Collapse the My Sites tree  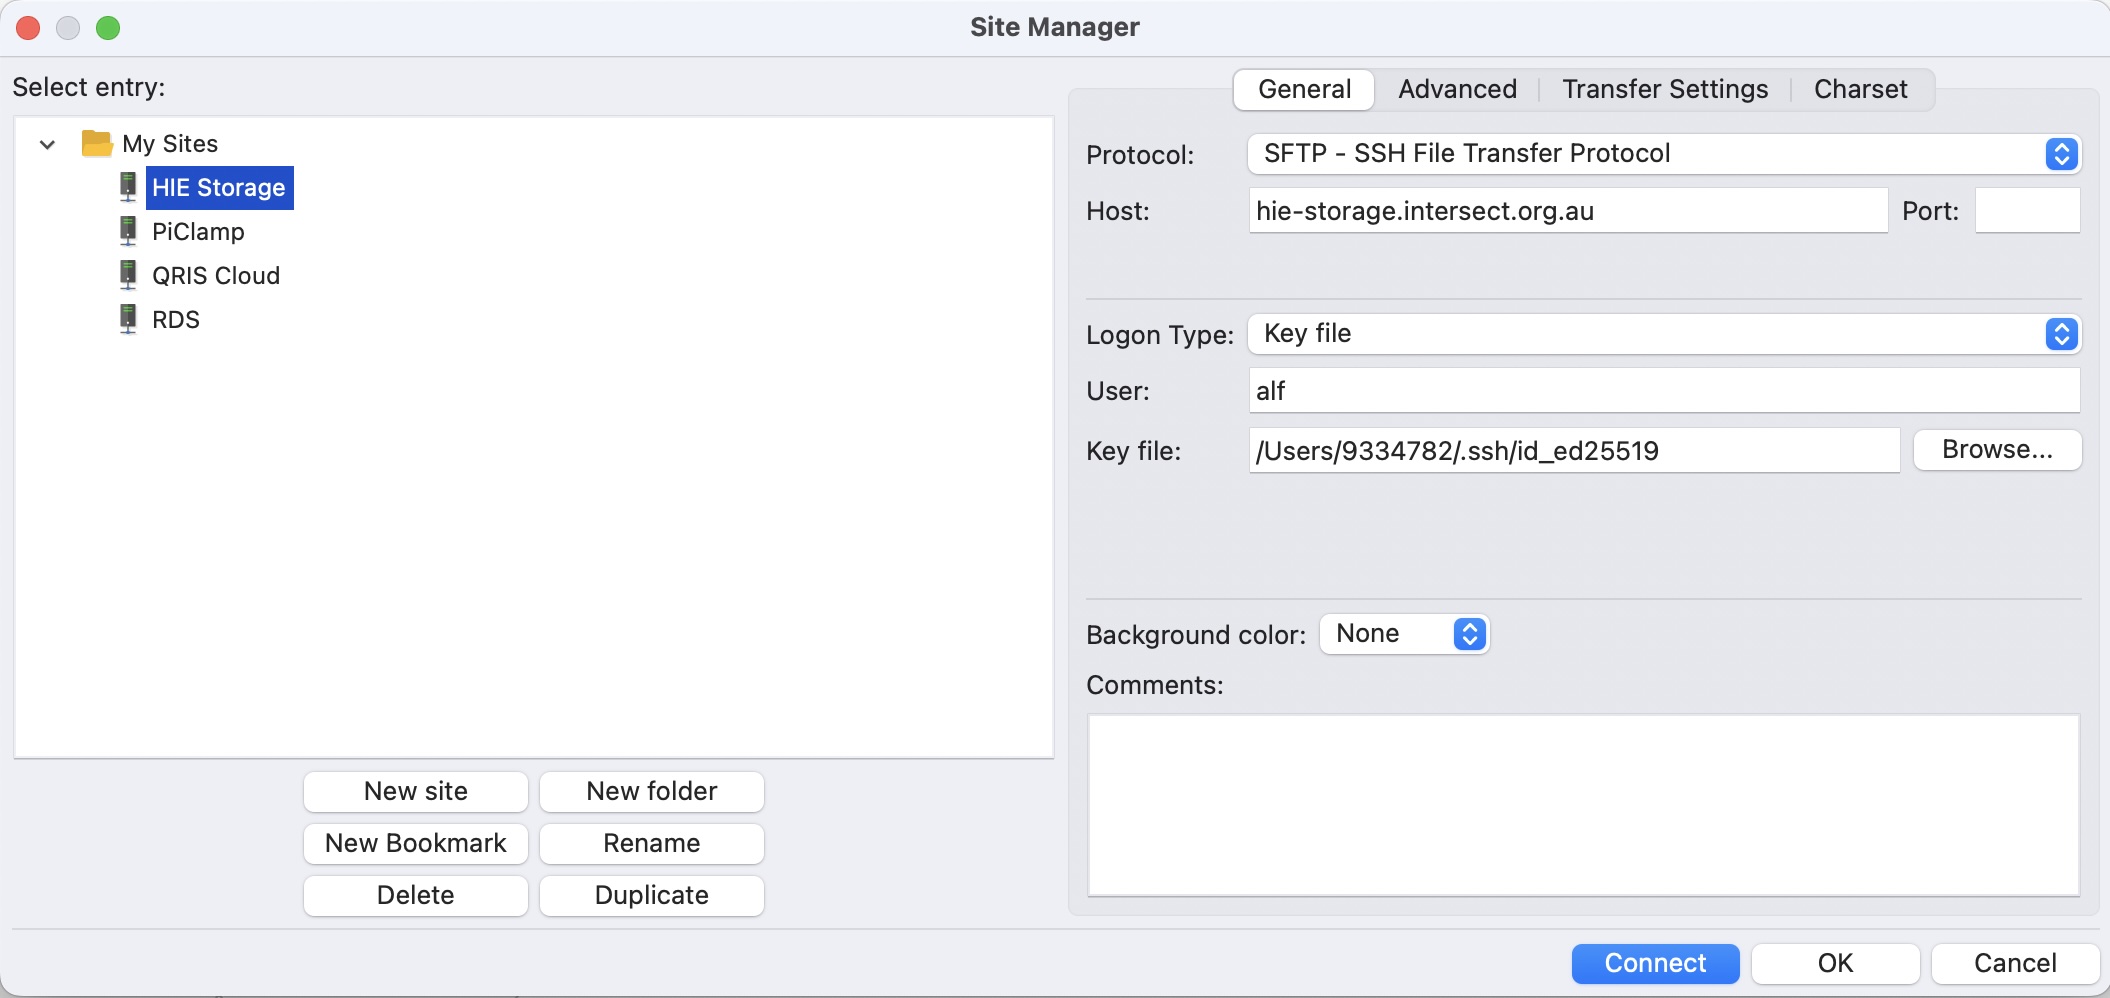(47, 145)
